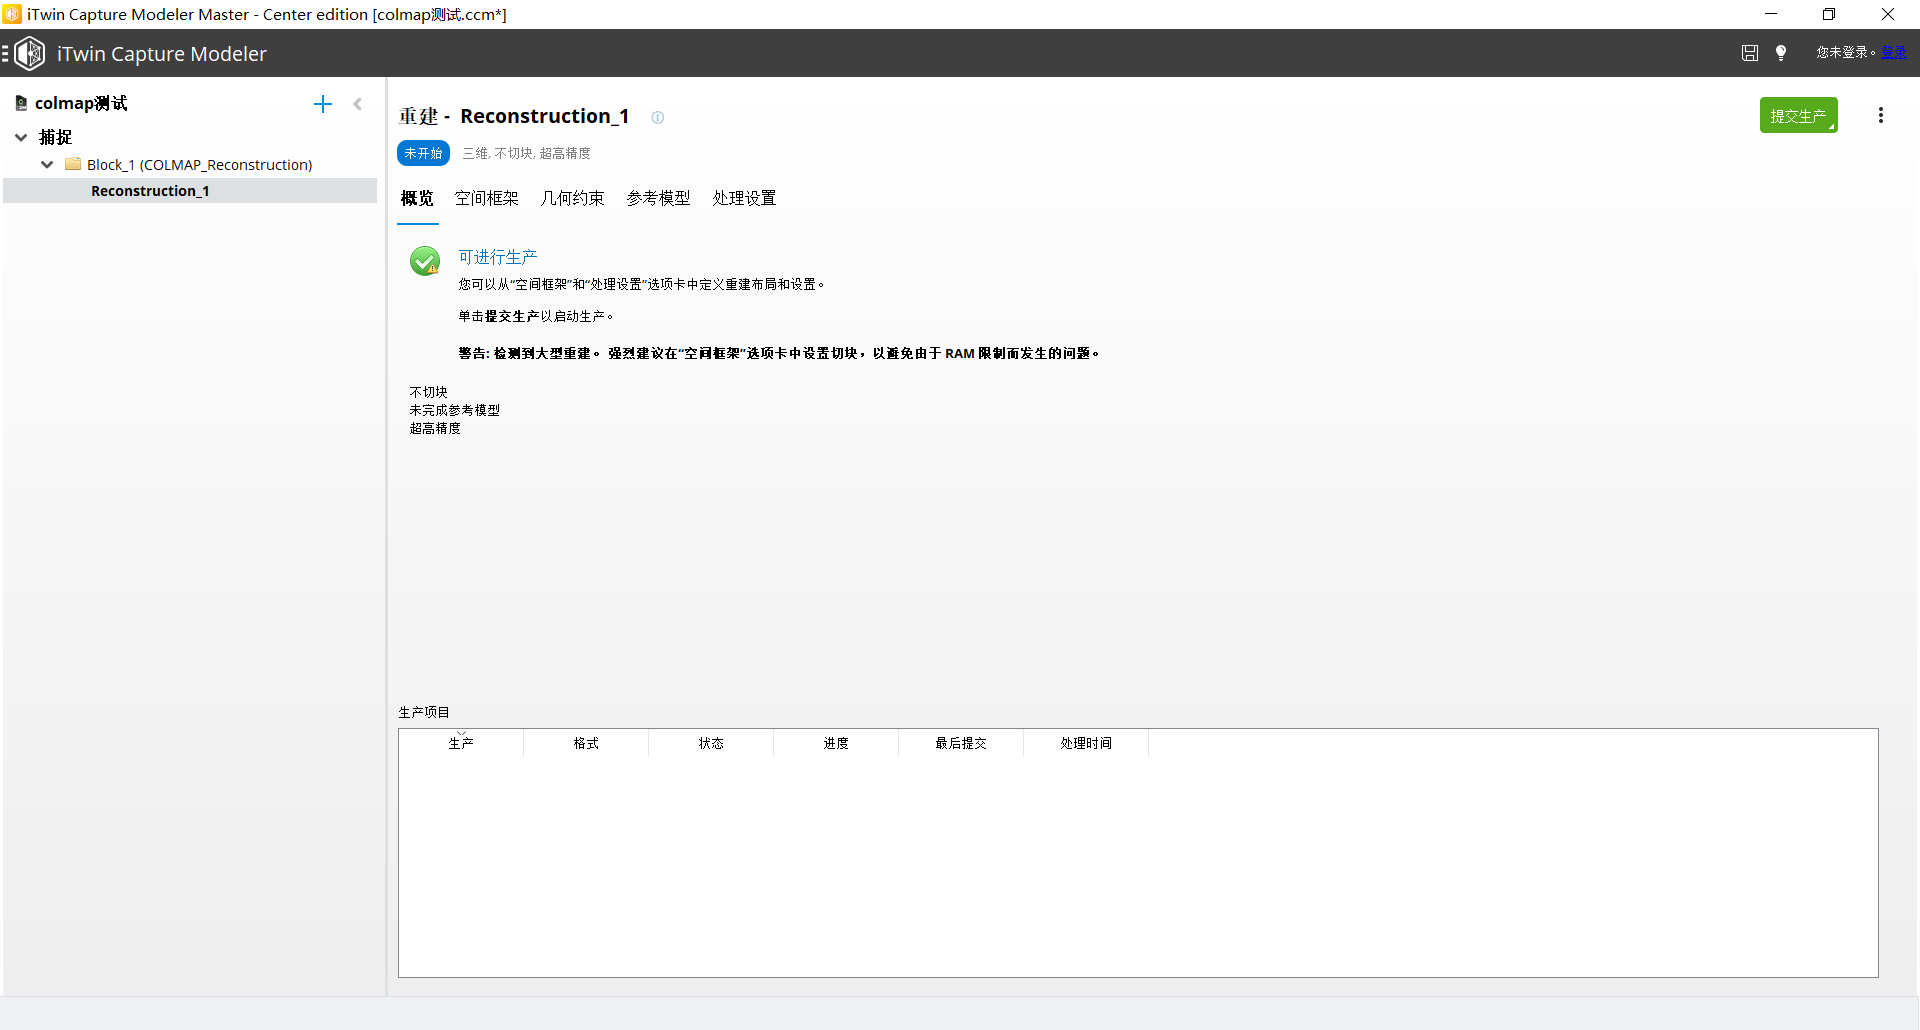
Task: Click the lightbulb tips icon
Action: tap(1781, 53)
